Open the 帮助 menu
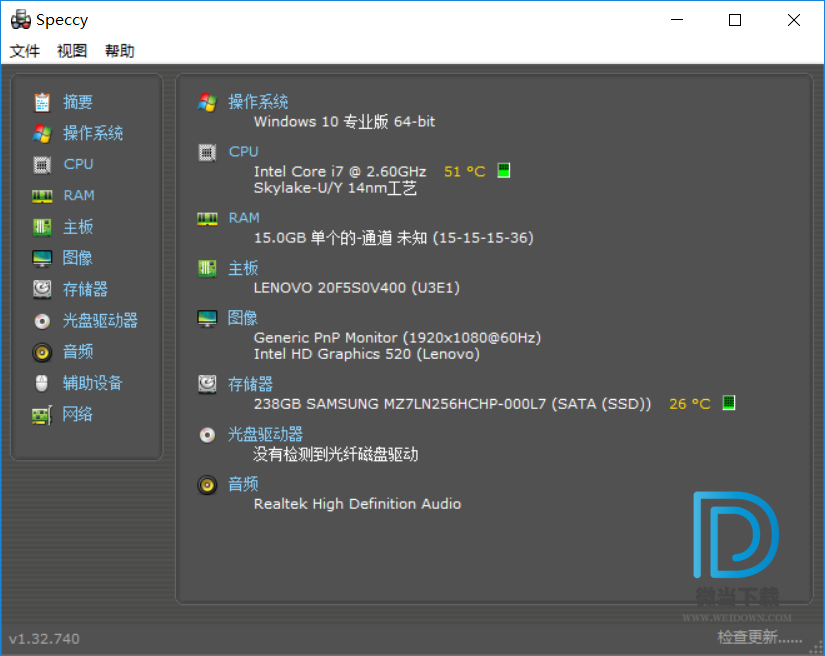The height and width of the screenshot is (656, 825). 119,51
